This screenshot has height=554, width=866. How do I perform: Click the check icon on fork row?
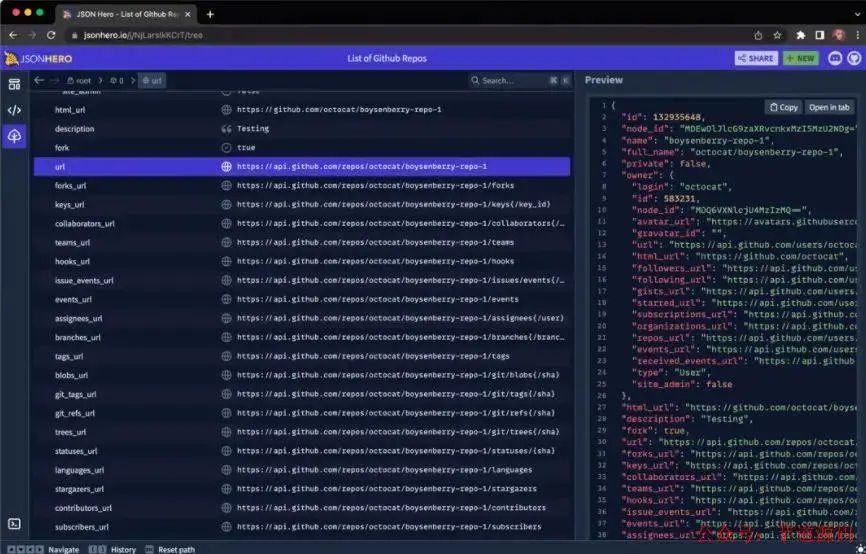226,147
